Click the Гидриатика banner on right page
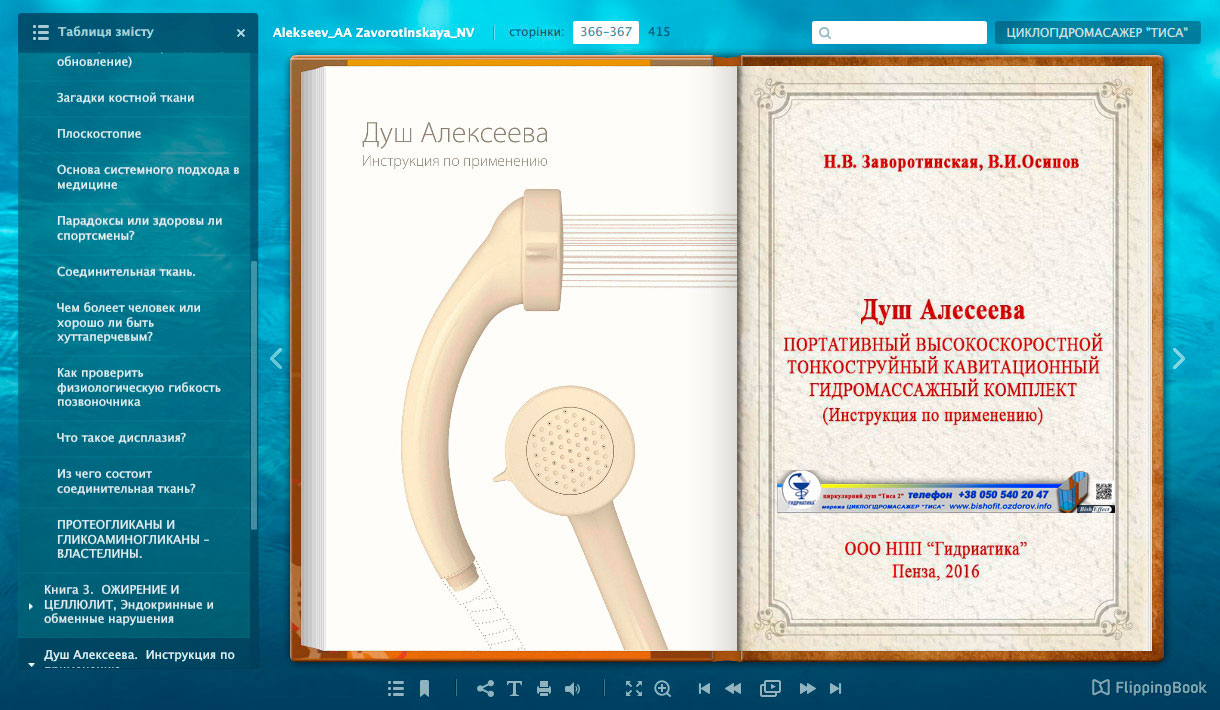1220x710 pixels. coord(945,493)
